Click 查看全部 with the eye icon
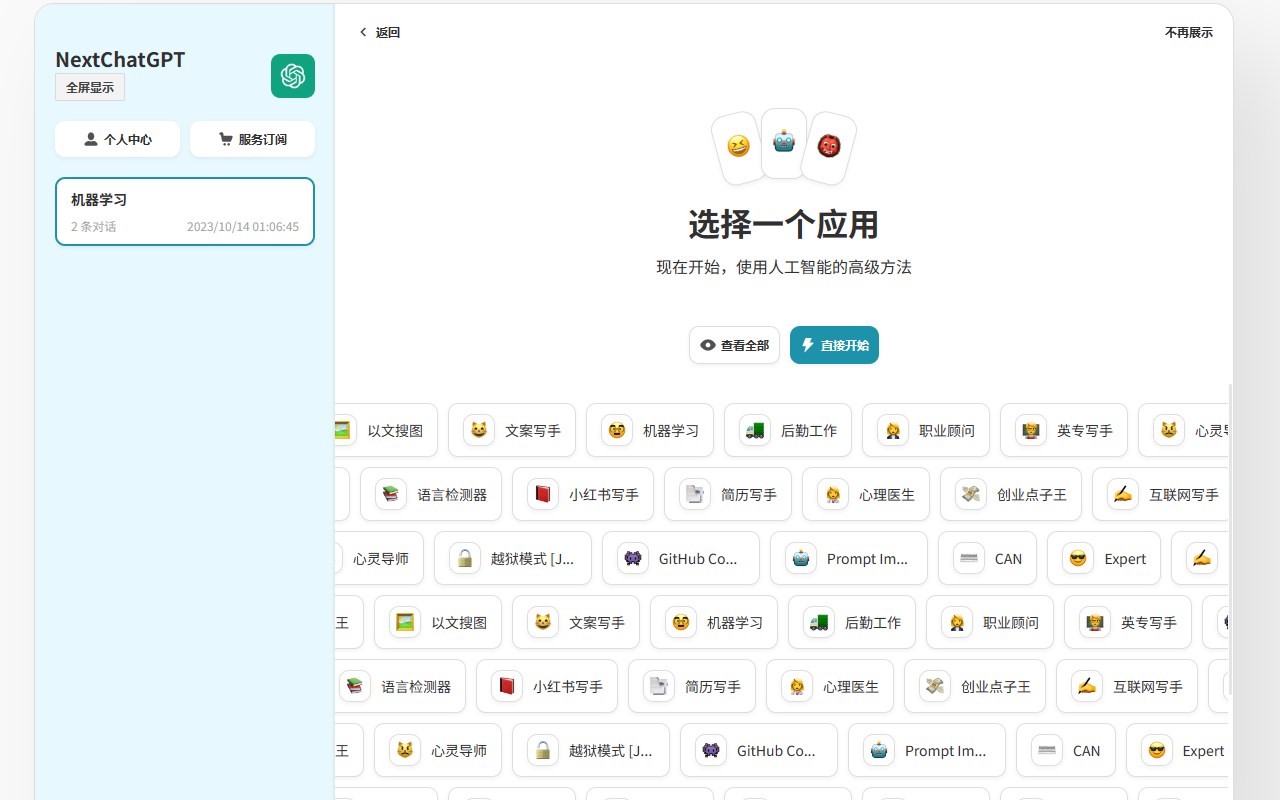Image resolution: width=1280 pixels, height=800 pixels. click(x=734, y=345)
